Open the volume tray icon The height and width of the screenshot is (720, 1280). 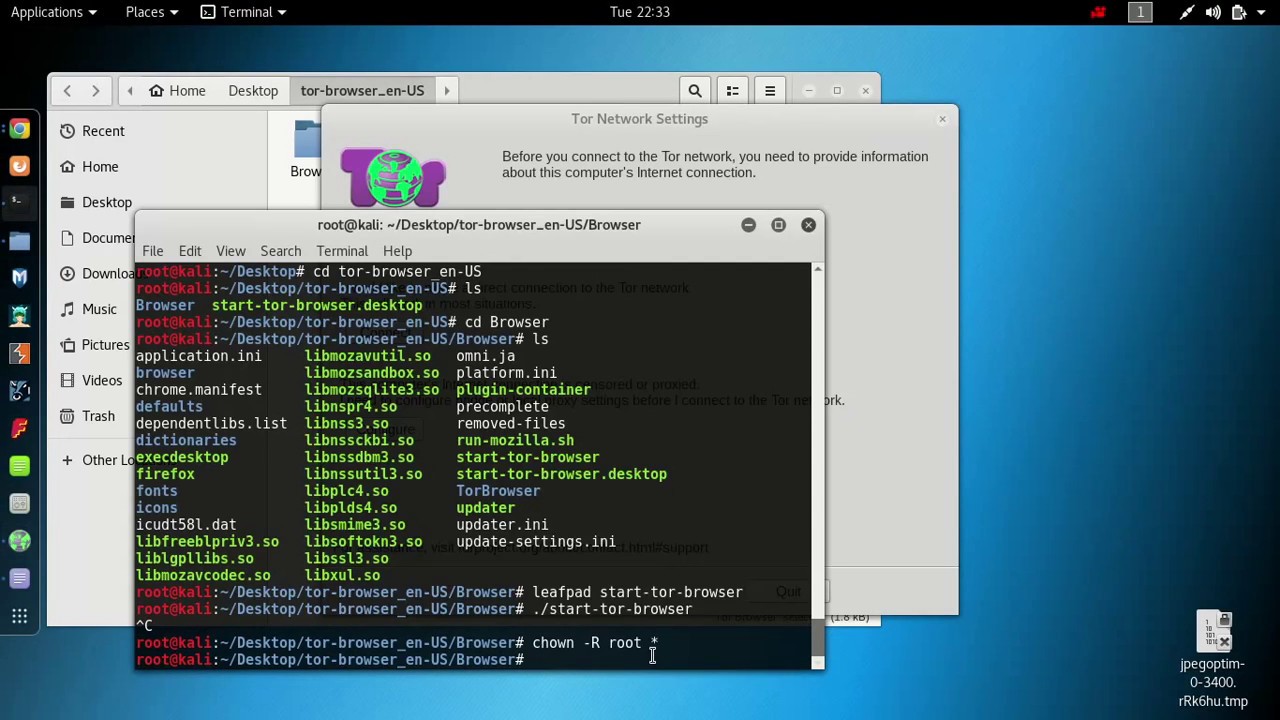(x=1213, y=12)
